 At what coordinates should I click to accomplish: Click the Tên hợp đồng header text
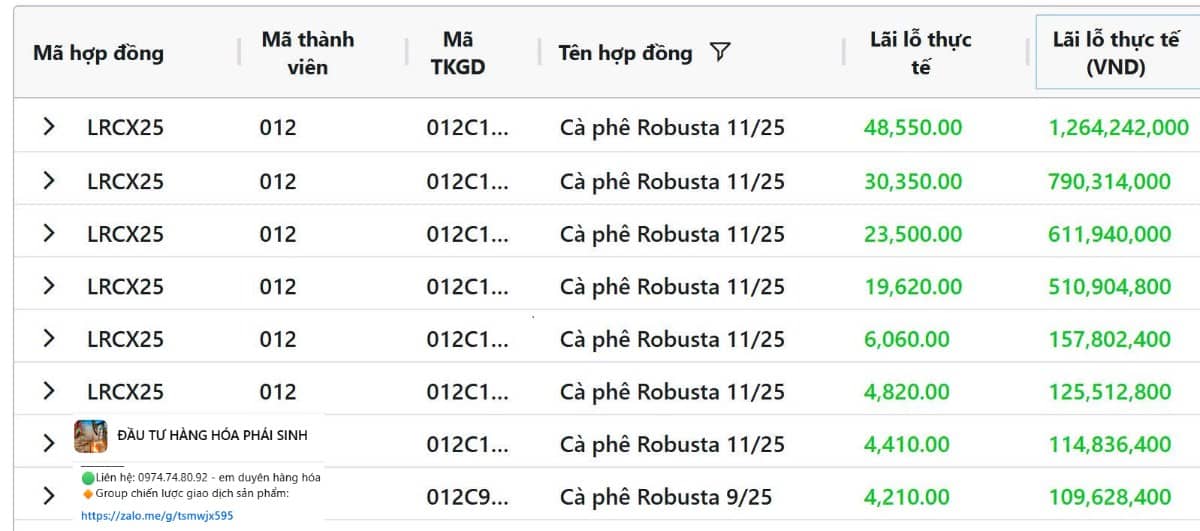[x=625, y=53]
